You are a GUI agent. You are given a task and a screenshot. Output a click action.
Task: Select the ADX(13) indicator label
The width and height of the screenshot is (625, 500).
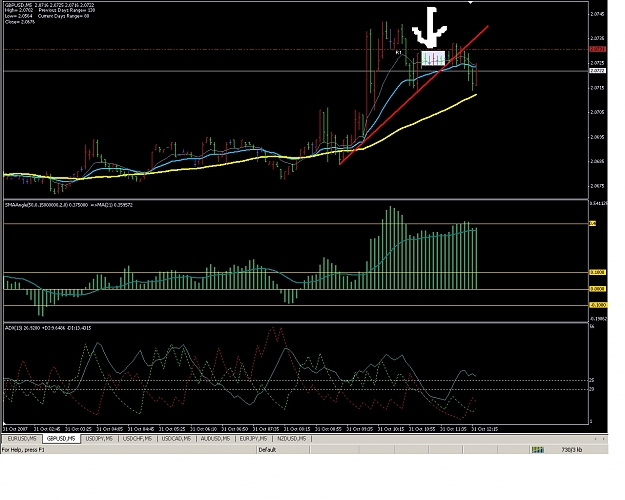click(x=48, y=328)
